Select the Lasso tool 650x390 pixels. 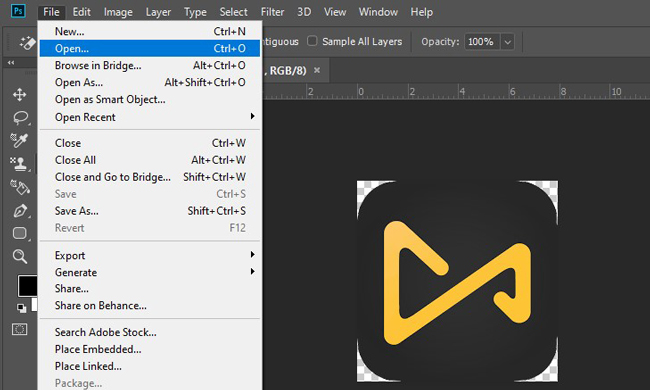point(20,118)
